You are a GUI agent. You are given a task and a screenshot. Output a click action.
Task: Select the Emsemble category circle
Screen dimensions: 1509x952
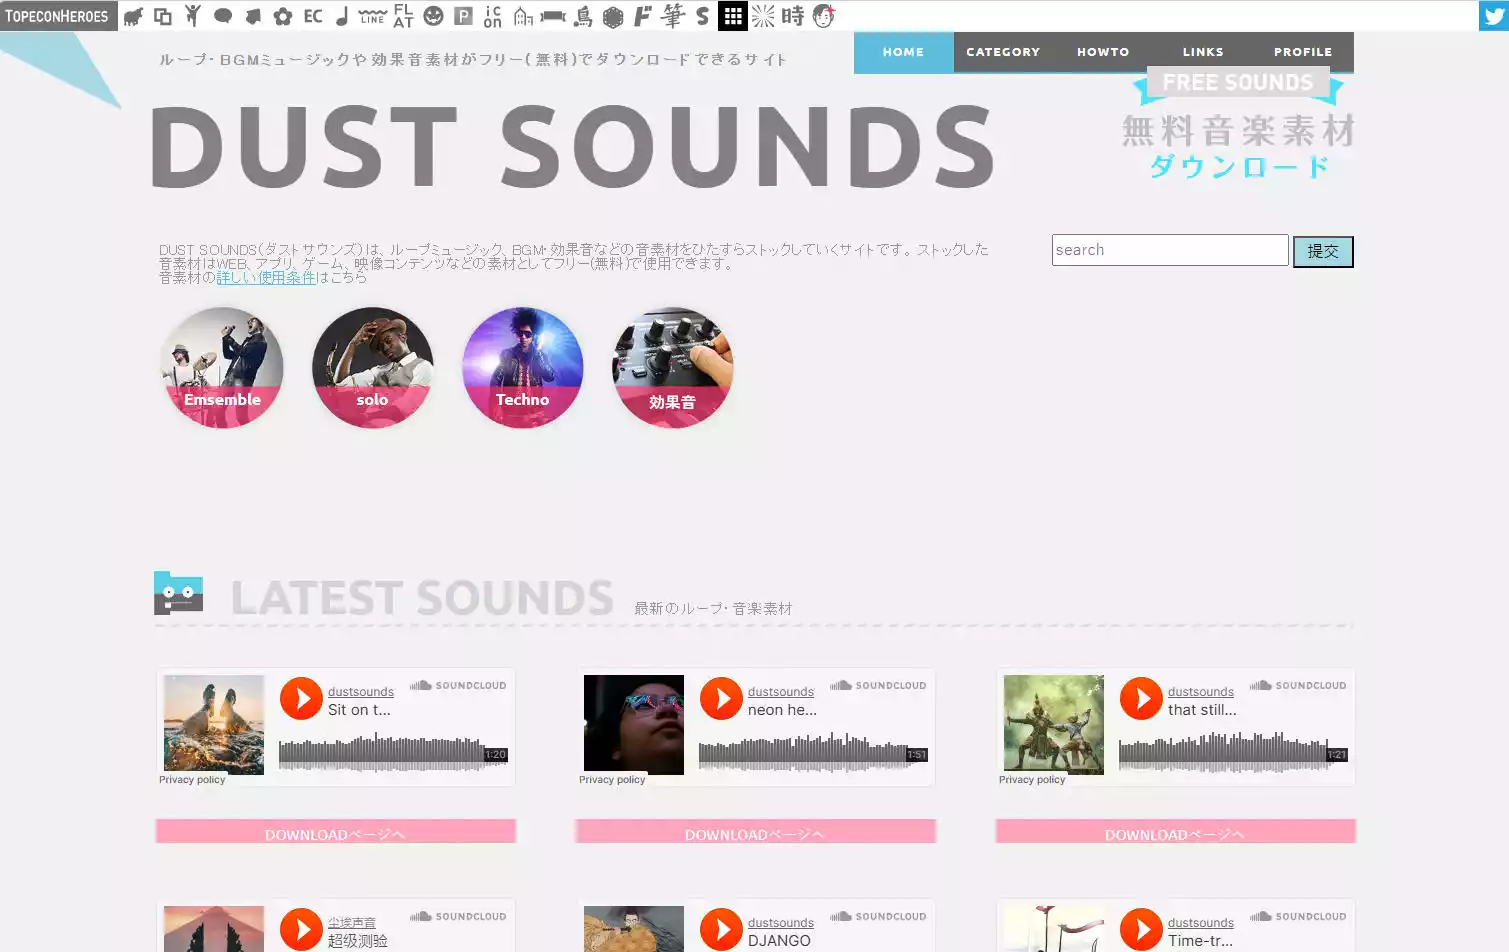[222, 367]
